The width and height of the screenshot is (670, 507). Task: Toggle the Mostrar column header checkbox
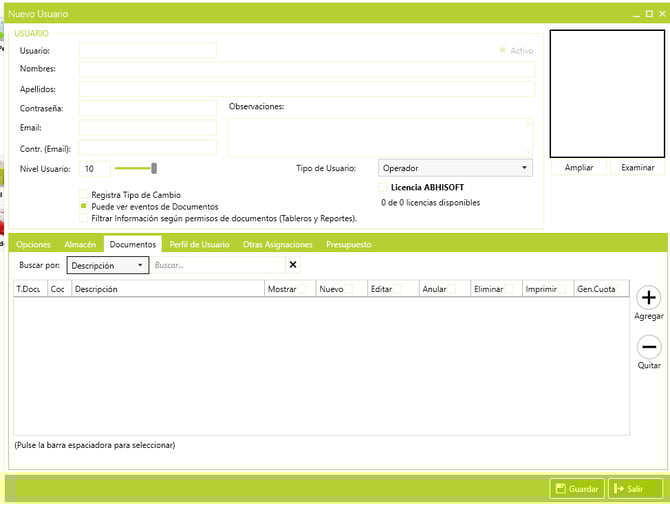click(305, 289)
